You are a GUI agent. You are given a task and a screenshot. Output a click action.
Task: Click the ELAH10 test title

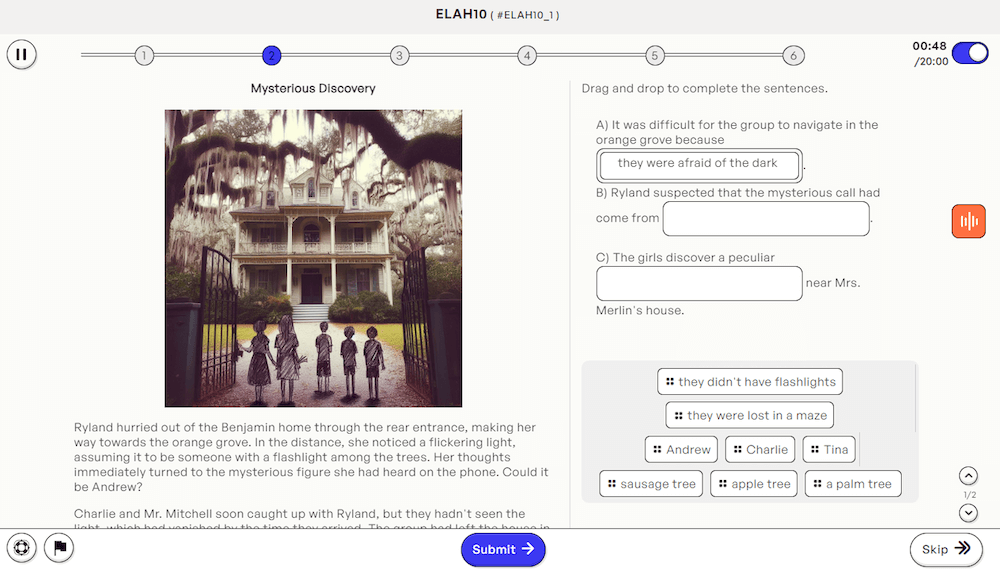(461, 14)
